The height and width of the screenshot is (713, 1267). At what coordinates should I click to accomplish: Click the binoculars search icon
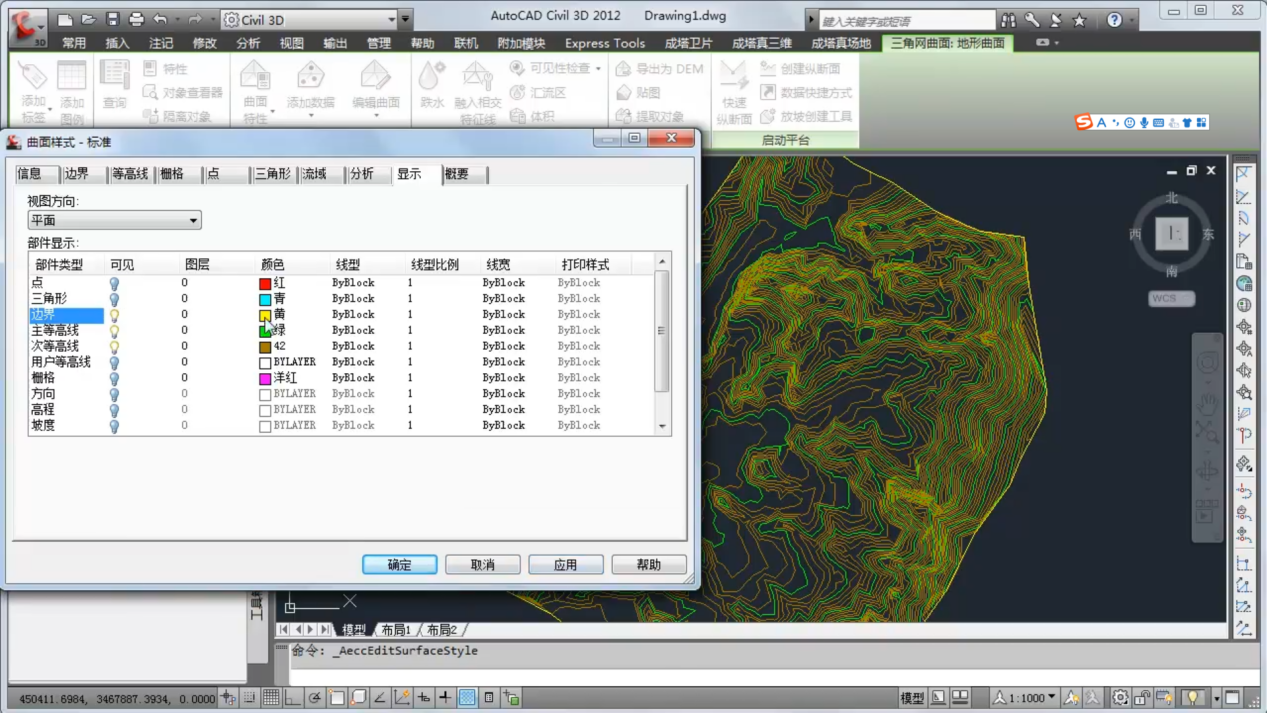[x=1008, y=19]
